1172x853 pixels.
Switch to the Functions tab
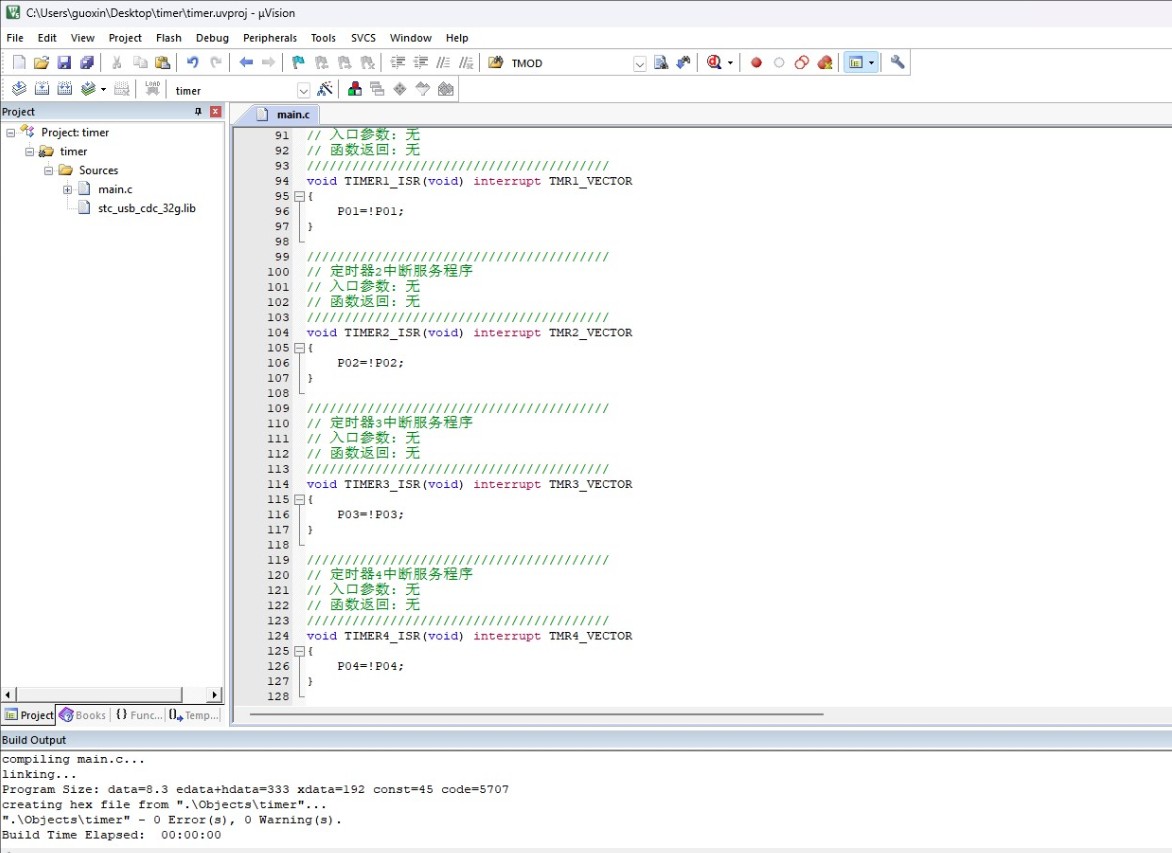point(138,715)
